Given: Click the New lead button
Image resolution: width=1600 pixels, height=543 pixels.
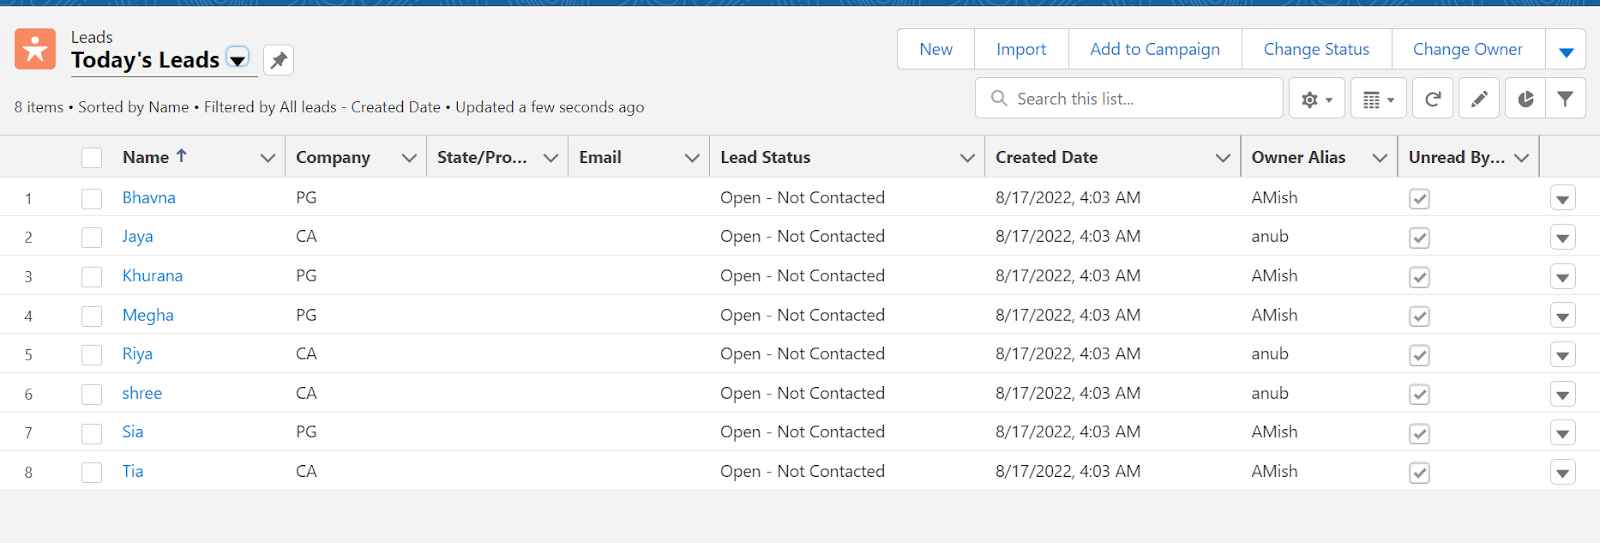Looking at the screenshot, I should point(936,49).
